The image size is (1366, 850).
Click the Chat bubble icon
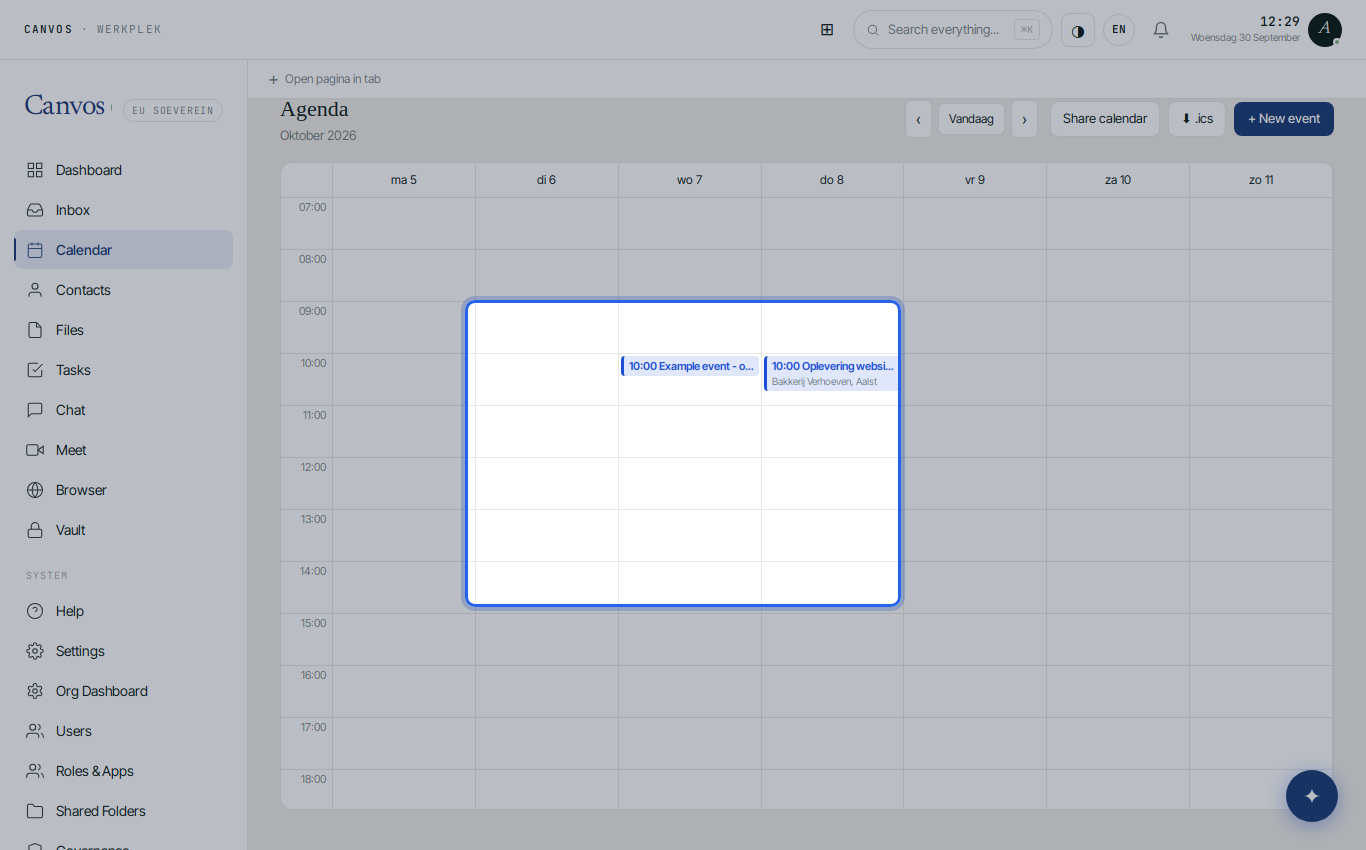click(x=35, y=410)
